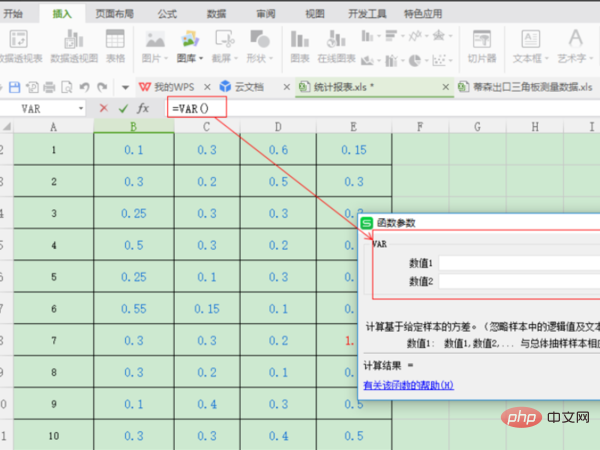Open insert function fx button
The image size is (600, 450).
[143, 108]
